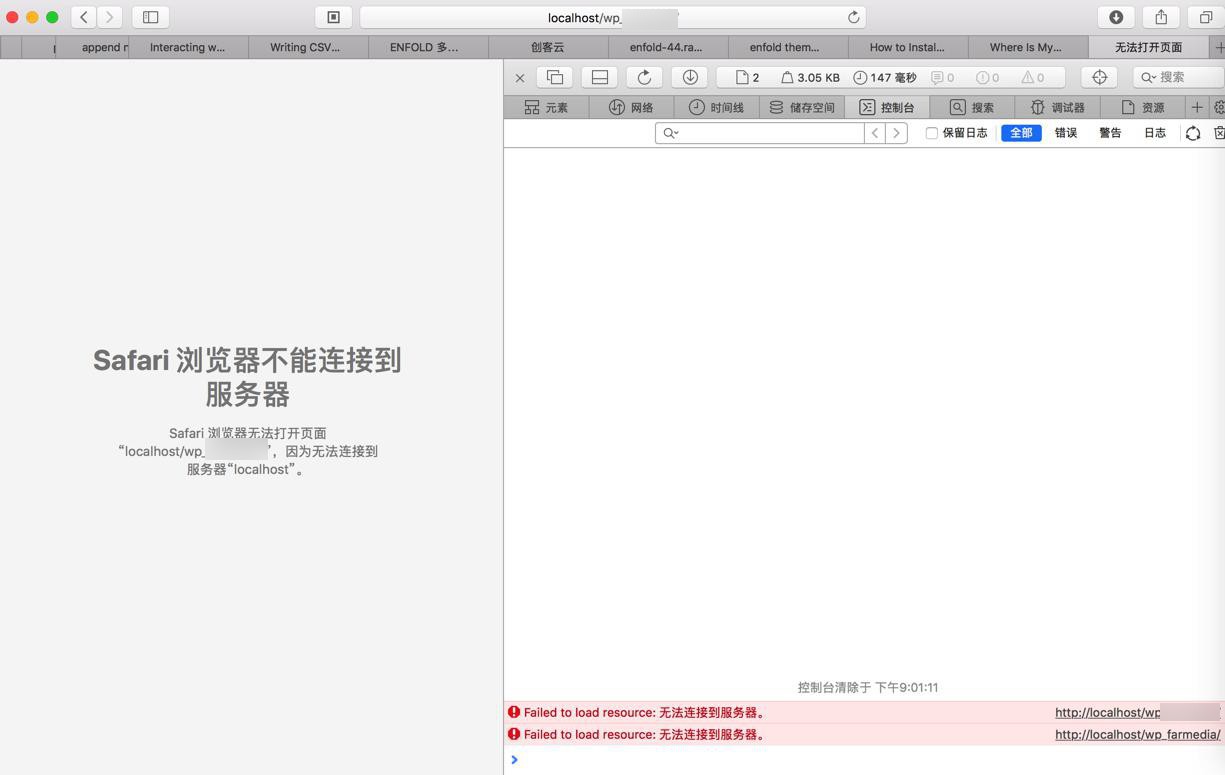Switch to the append tab
1225x775 pixels.
click(x=92, y=47)
